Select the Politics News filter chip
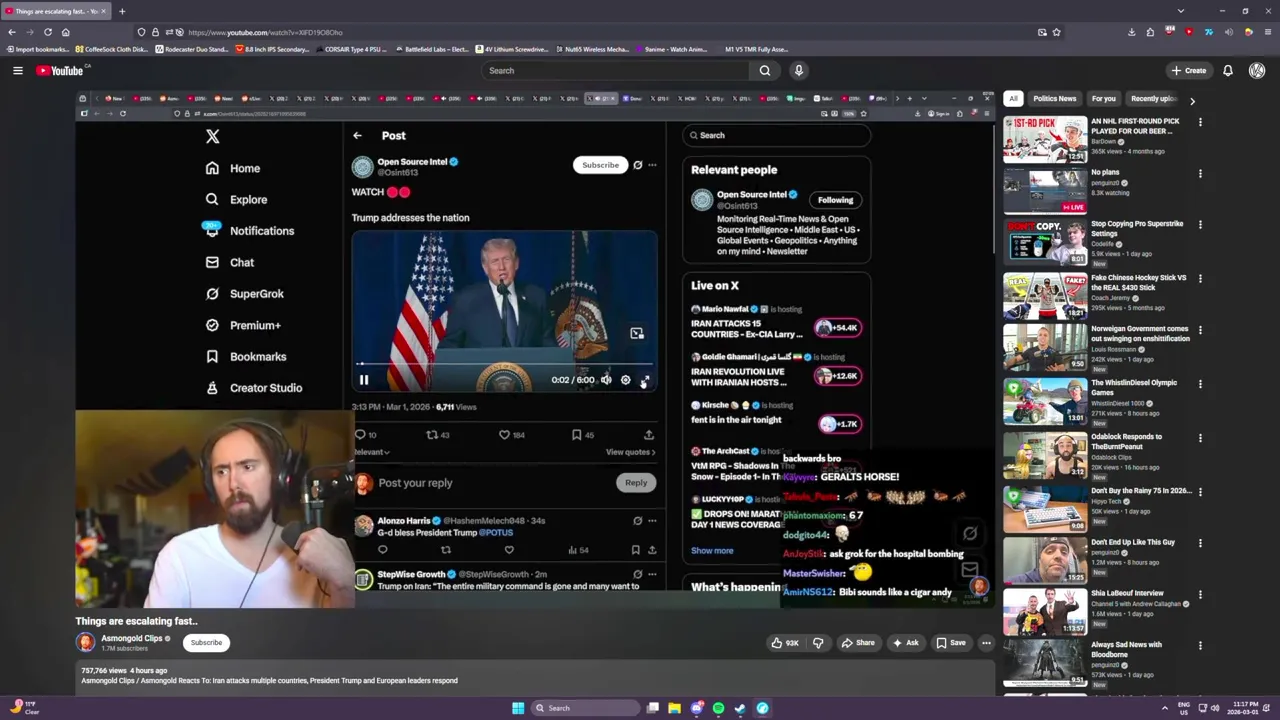This screenshot has height=720, width=1280. click(x=1054, y=99)
